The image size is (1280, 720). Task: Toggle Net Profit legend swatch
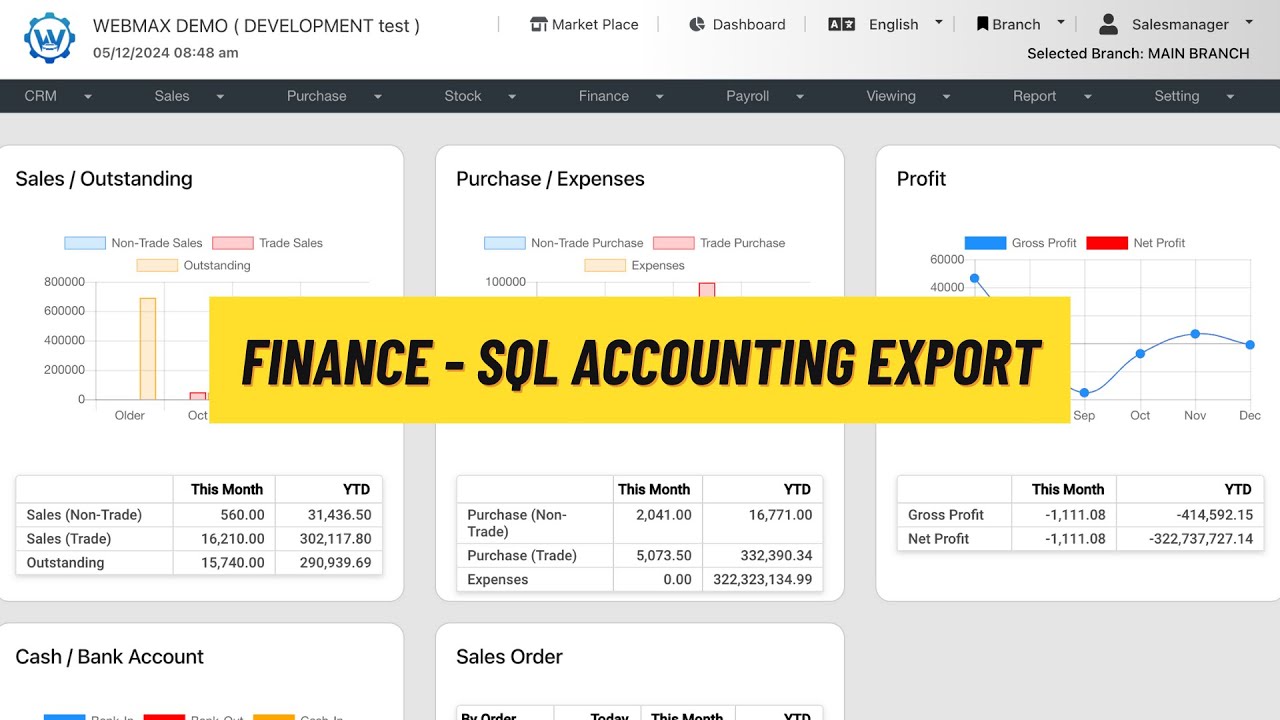pyautogui.click(x=1106, y=243)
